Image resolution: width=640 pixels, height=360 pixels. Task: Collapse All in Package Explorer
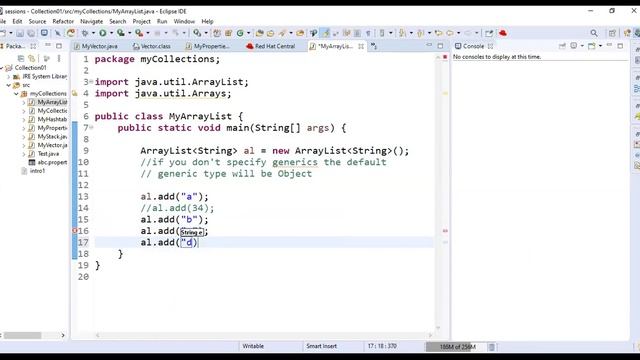click(x=21, y=58)
